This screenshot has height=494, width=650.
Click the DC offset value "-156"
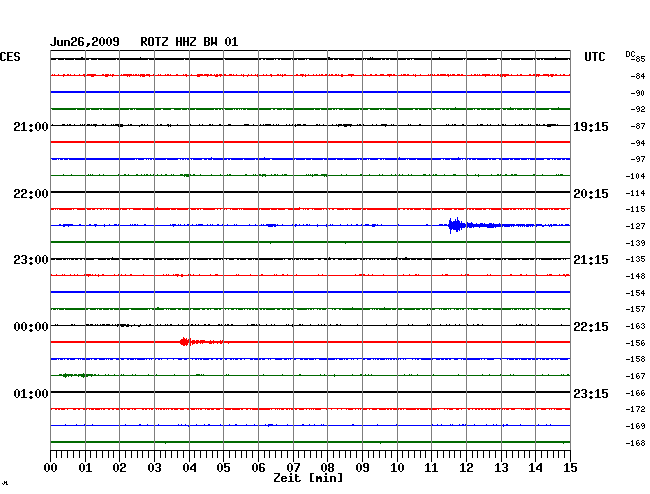pyautogui.click(x=635, y=343)
